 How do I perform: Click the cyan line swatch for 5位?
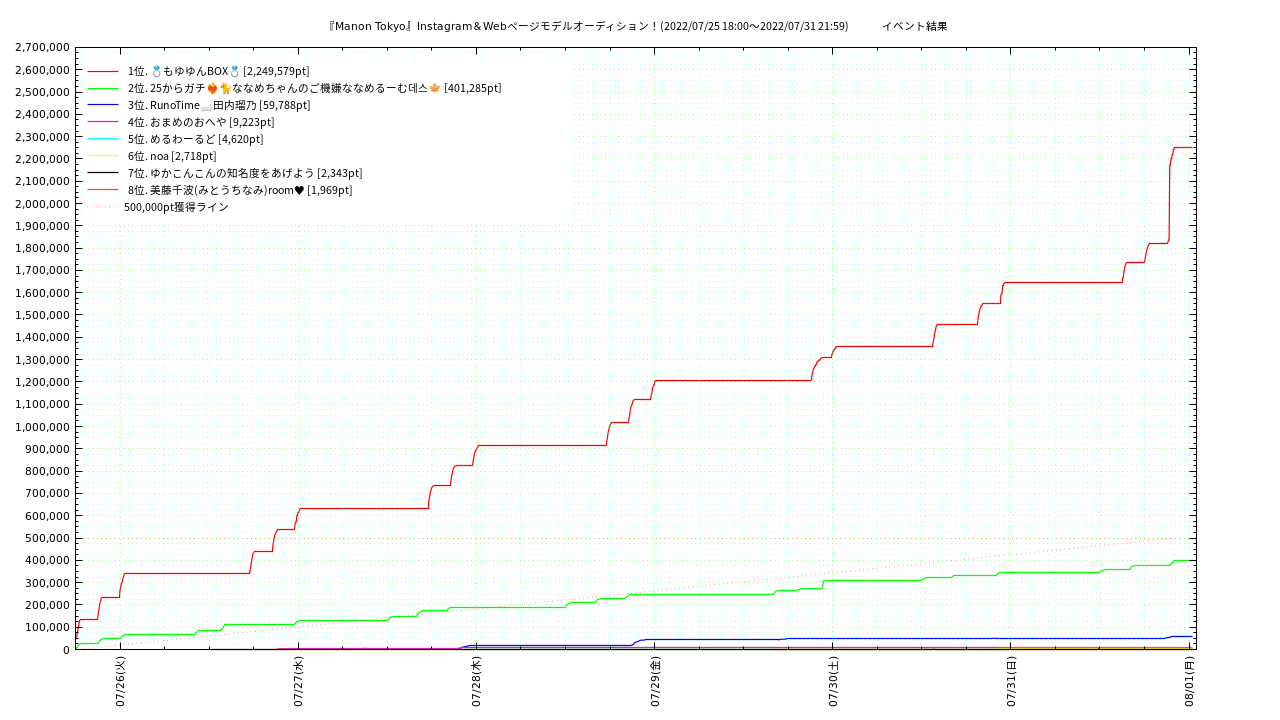pos(103,139)
